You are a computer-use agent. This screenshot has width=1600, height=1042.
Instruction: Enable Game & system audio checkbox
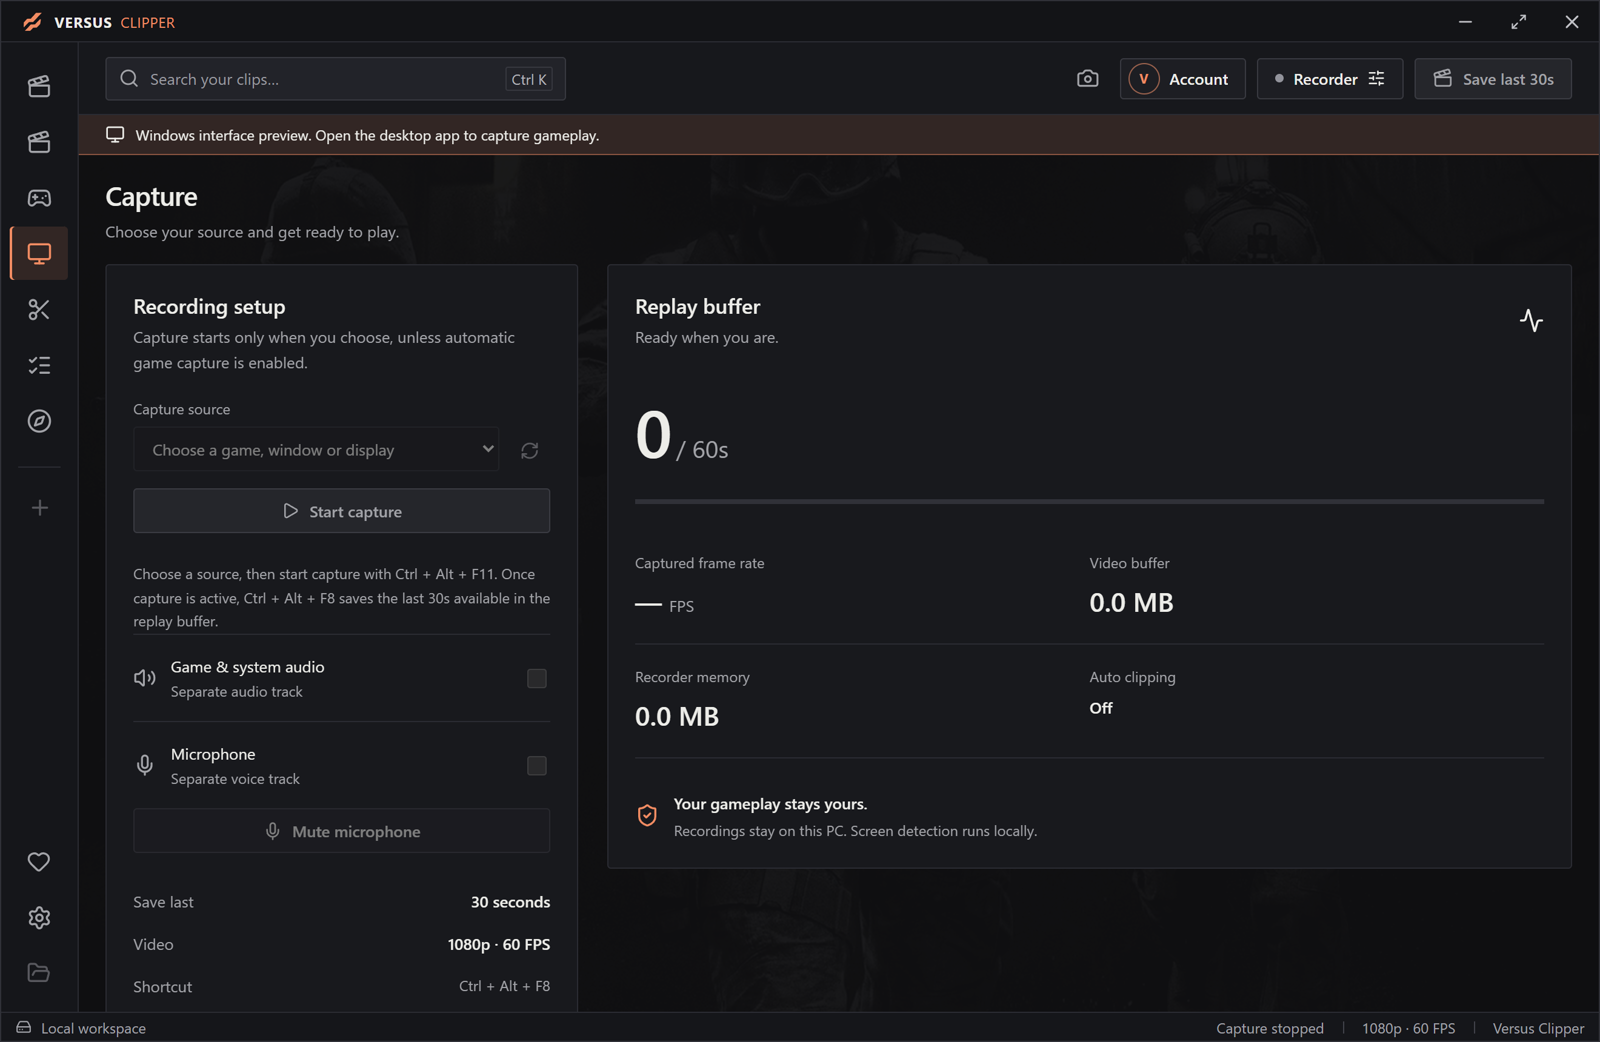[x=537, y=679]
